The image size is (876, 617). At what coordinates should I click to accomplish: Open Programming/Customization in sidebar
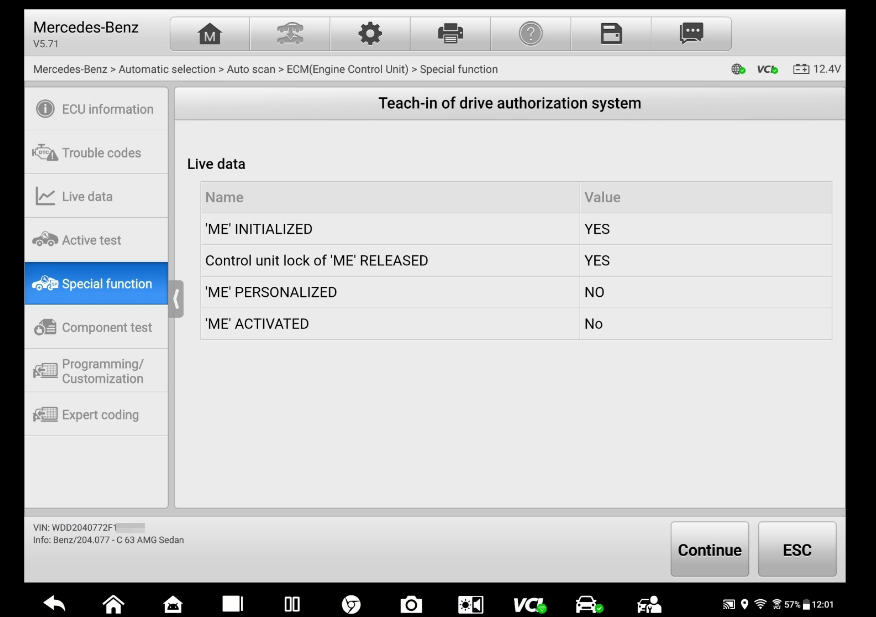96,371
